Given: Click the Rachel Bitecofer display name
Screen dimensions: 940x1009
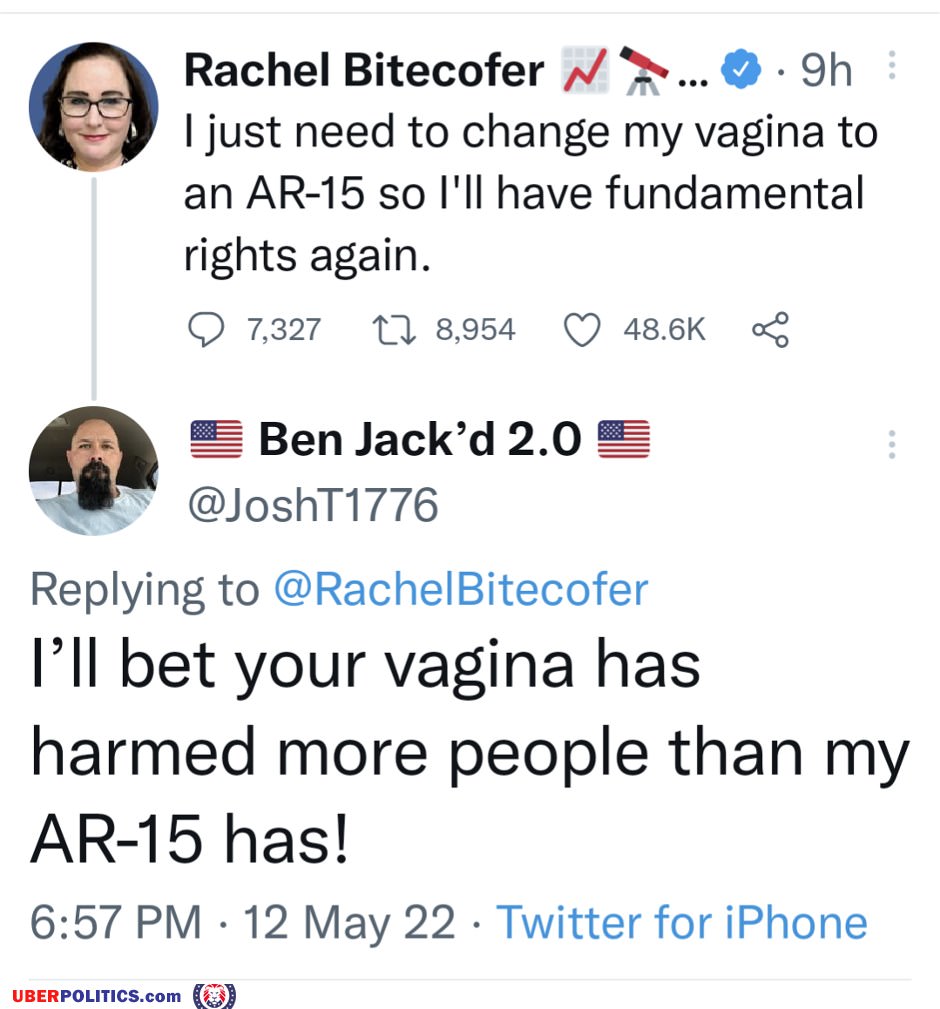Looking at the screenshot, I should 365,71.
